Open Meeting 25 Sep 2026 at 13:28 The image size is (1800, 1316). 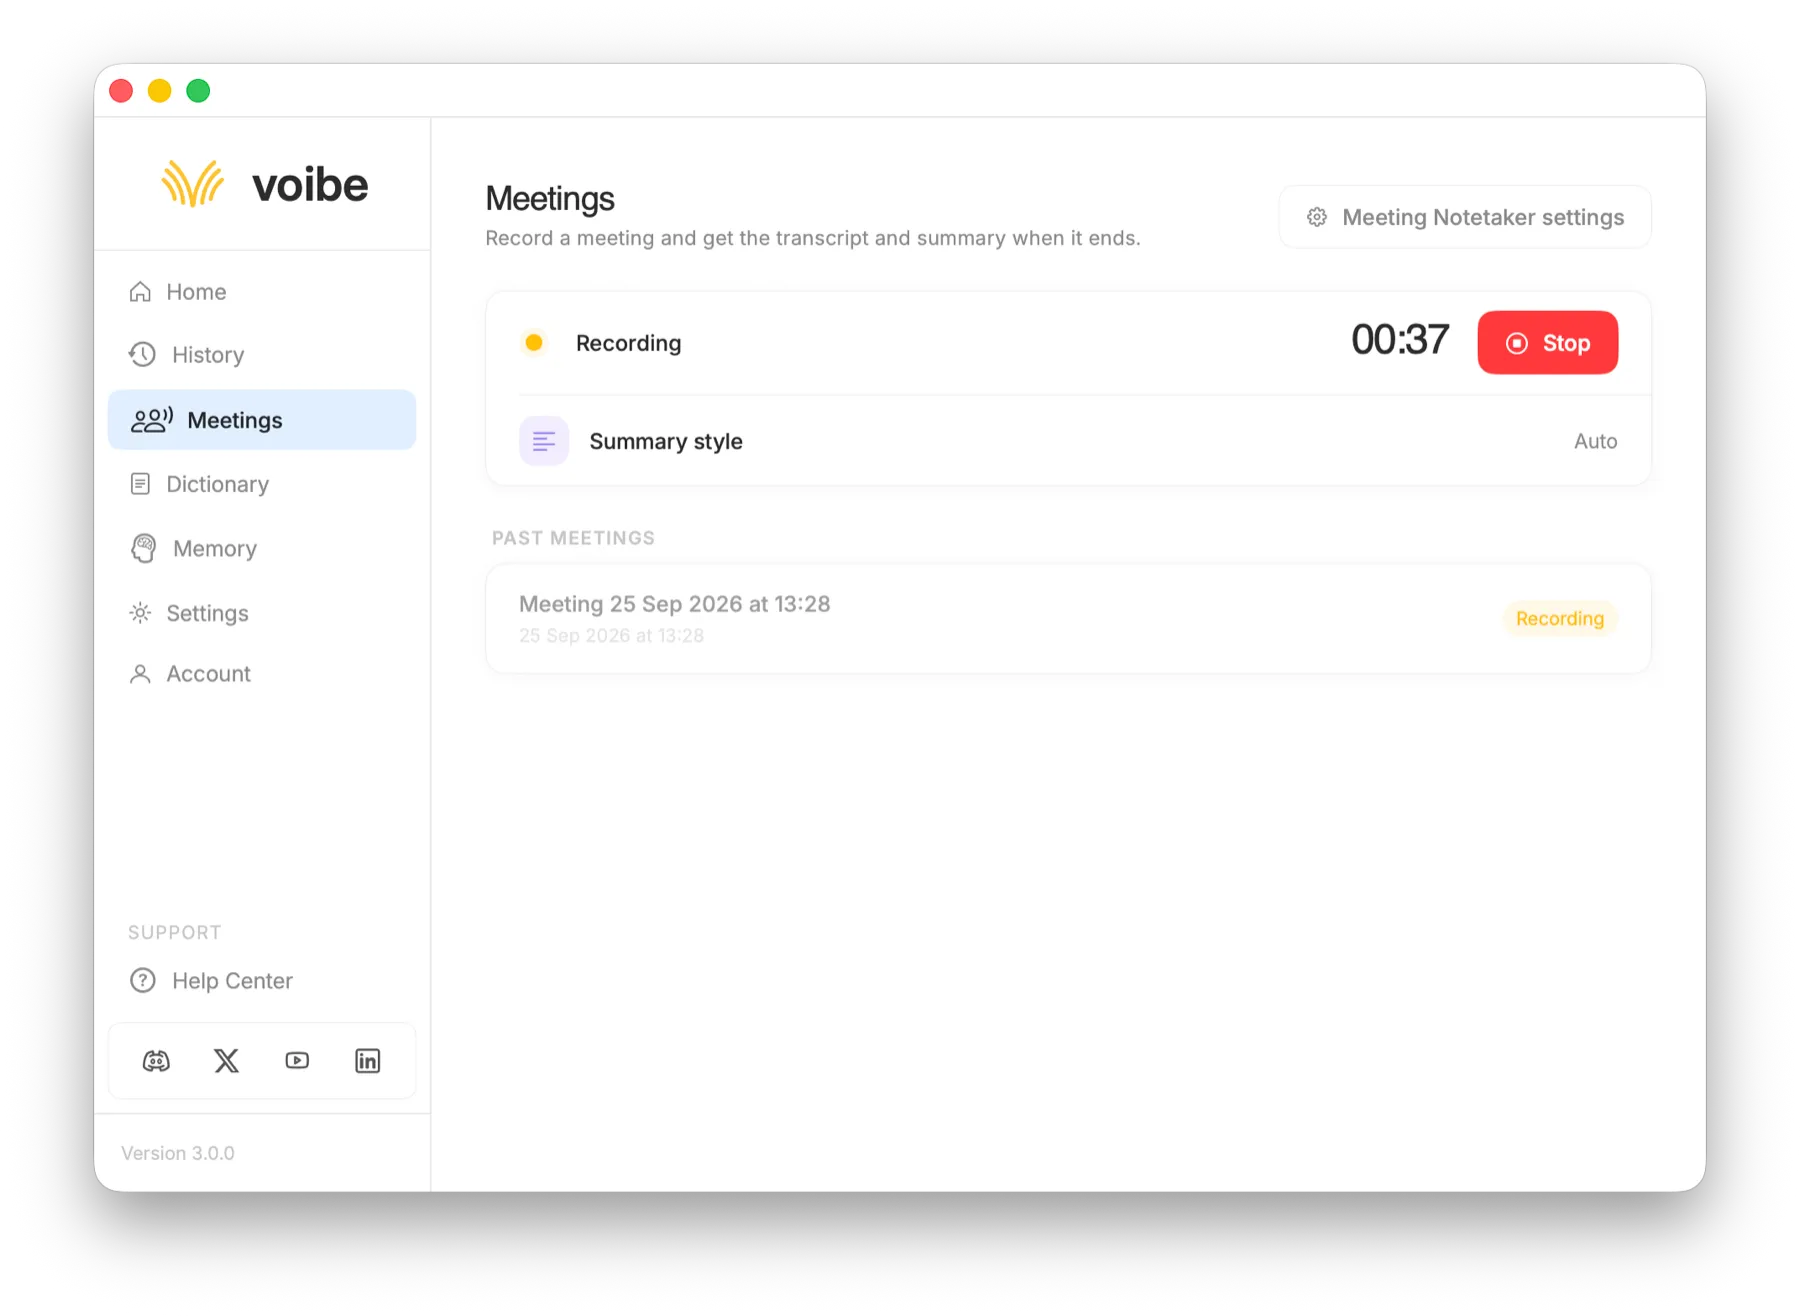tap(1068, 618)
